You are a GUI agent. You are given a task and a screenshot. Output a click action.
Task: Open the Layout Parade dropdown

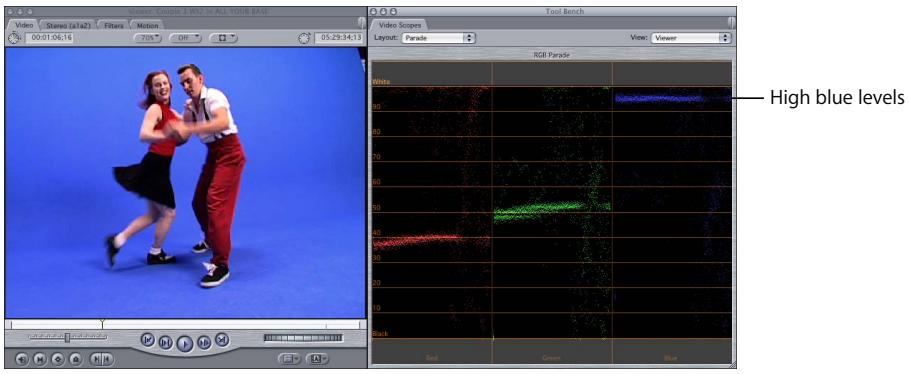(438, 38)
